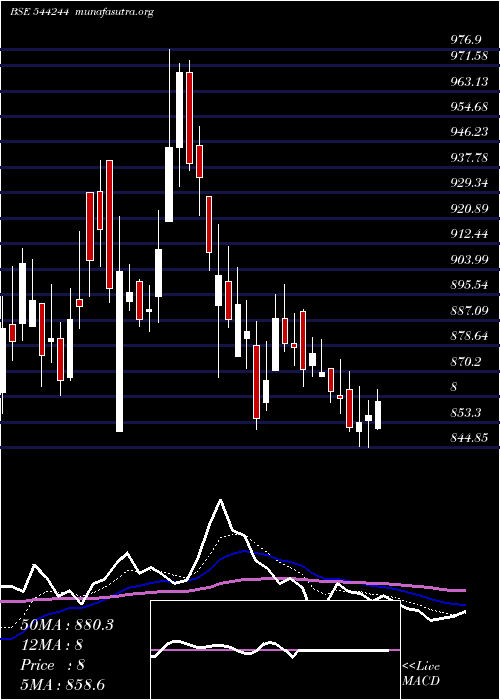Click the 12MA value label
The width and height of the screenshot is (500, 700).
point(52,645)
